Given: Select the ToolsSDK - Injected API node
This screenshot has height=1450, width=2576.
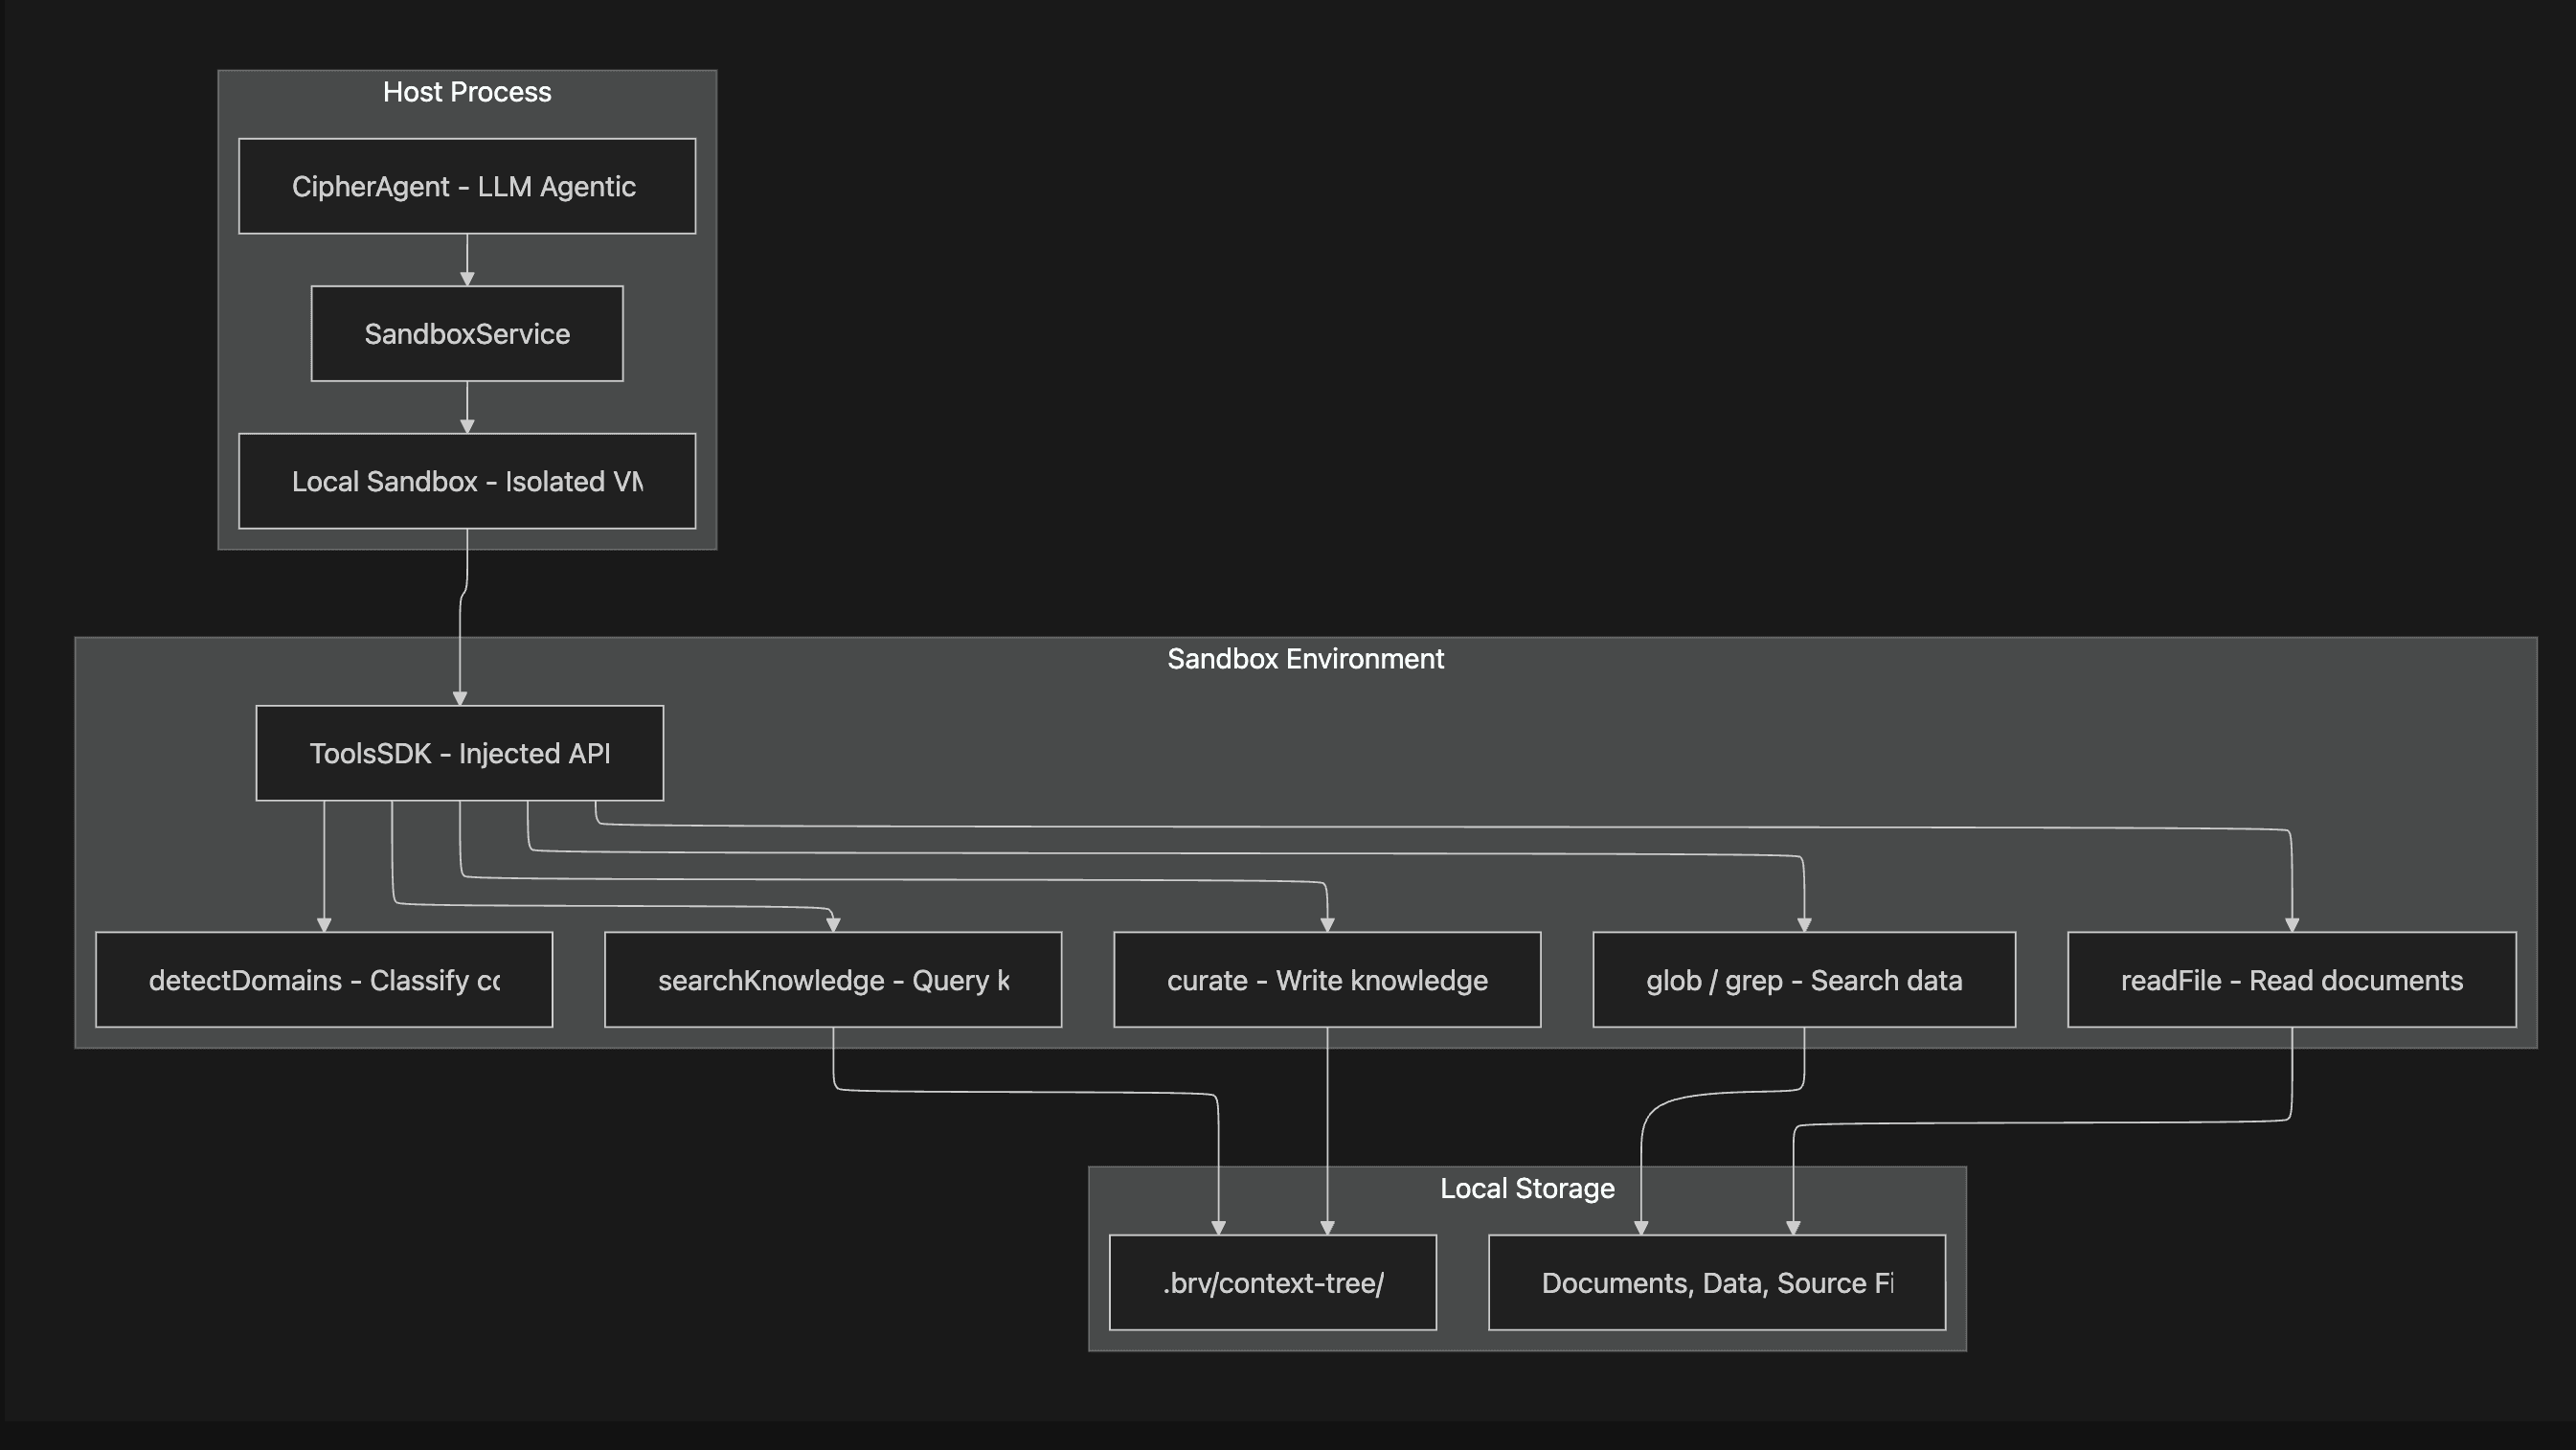Looking at the screenshot, I should point(459,753).
